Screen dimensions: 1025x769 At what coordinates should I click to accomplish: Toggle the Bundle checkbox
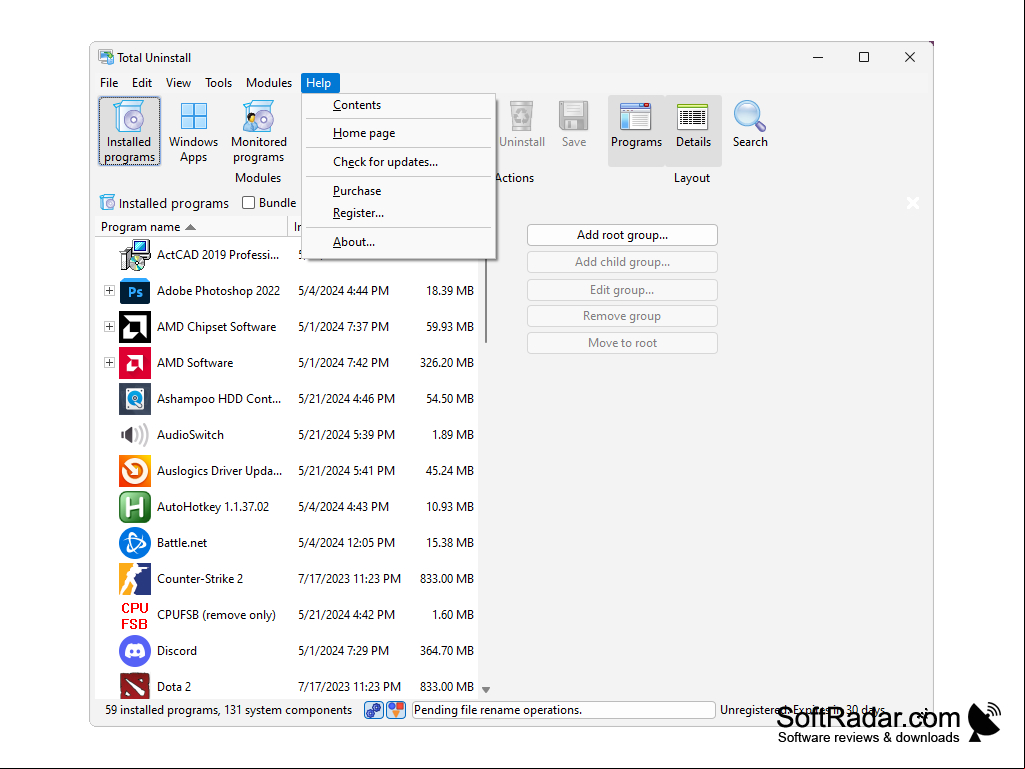(x=248, y=203)
